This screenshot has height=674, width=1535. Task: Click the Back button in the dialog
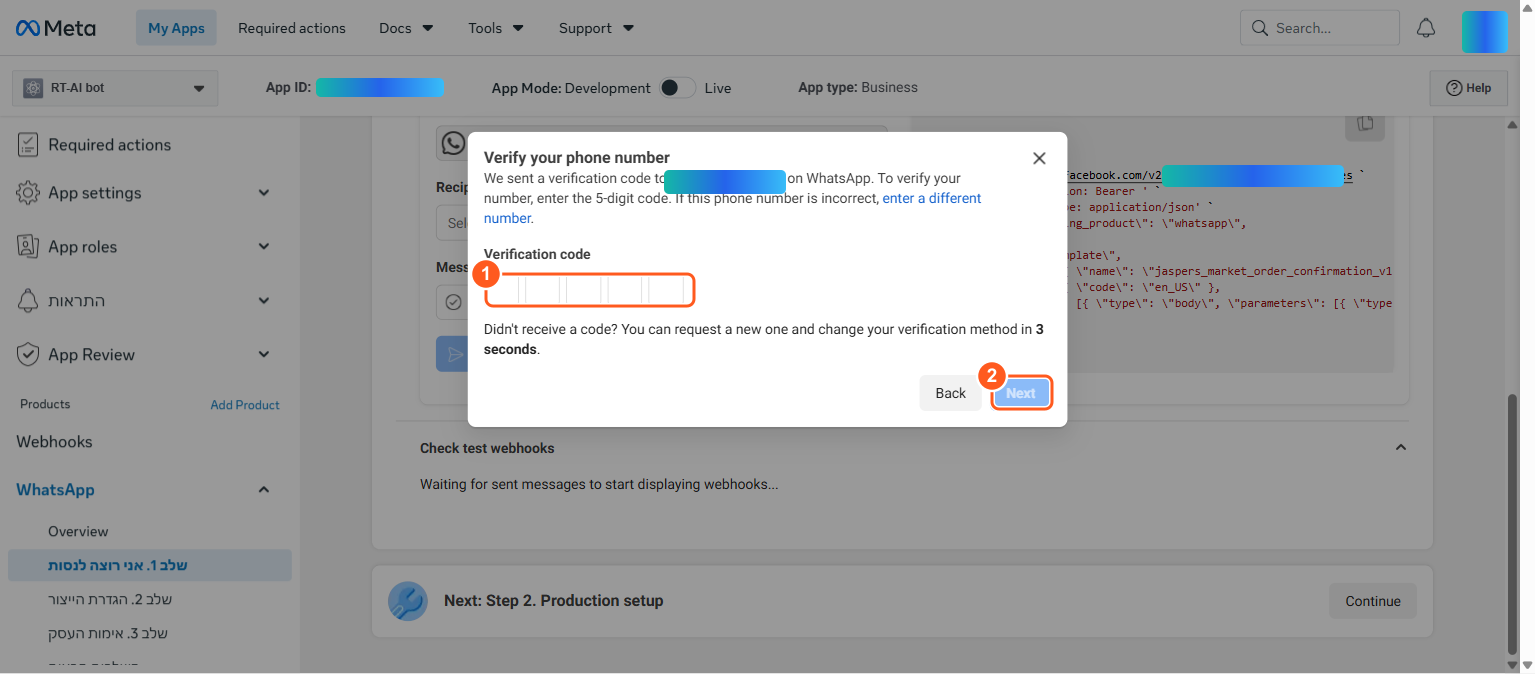[950, 393]
